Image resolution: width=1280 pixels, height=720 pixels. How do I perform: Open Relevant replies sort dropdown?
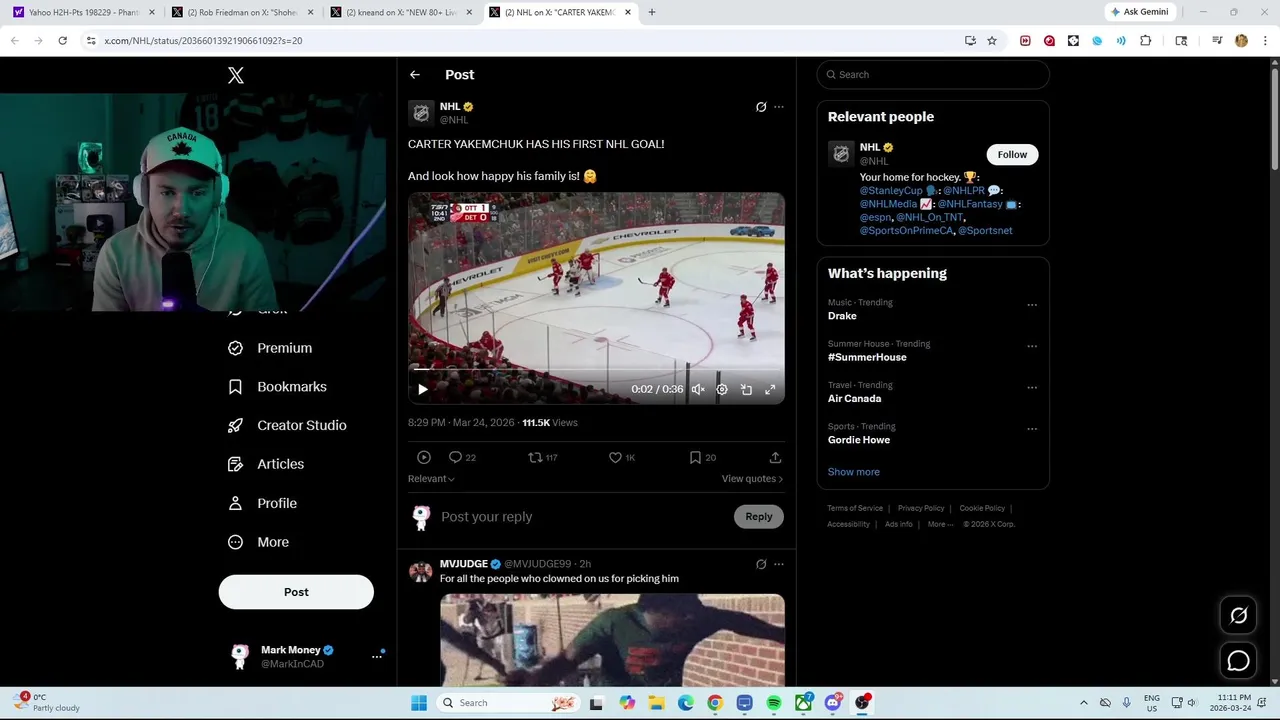431,479
